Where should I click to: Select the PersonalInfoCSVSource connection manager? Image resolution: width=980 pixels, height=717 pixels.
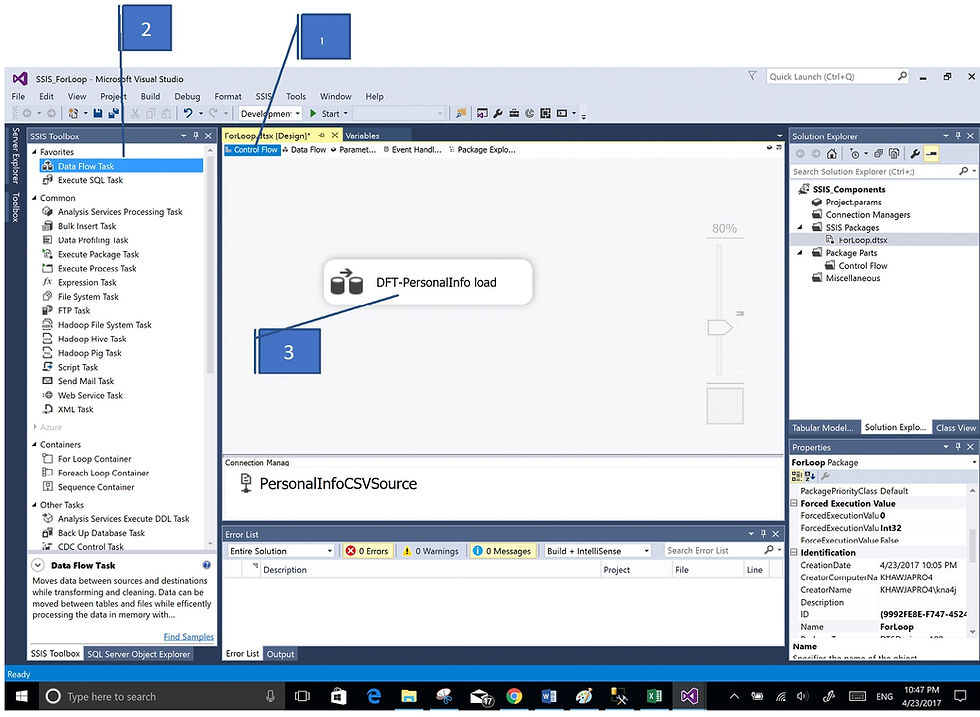pyautogui.click(x=329, y=483)
